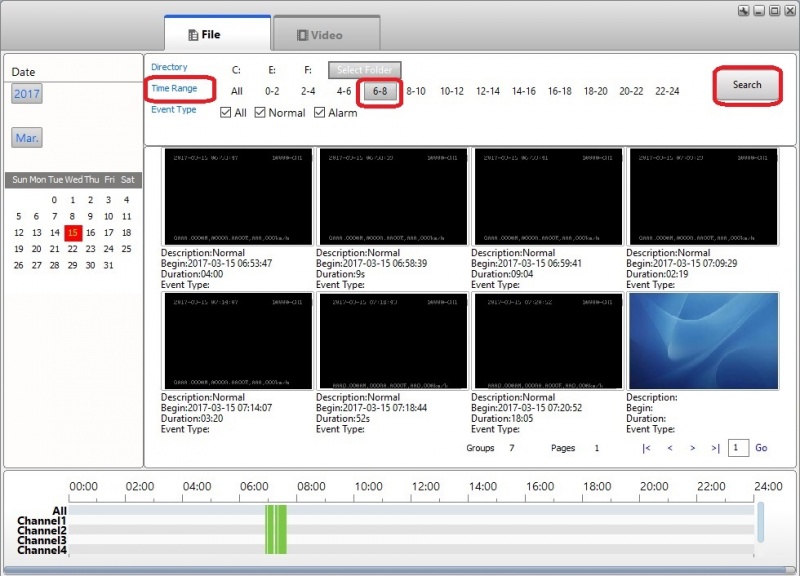
Task: Click the pushpin icon in the title bar
Action: [x=741, y=9]
